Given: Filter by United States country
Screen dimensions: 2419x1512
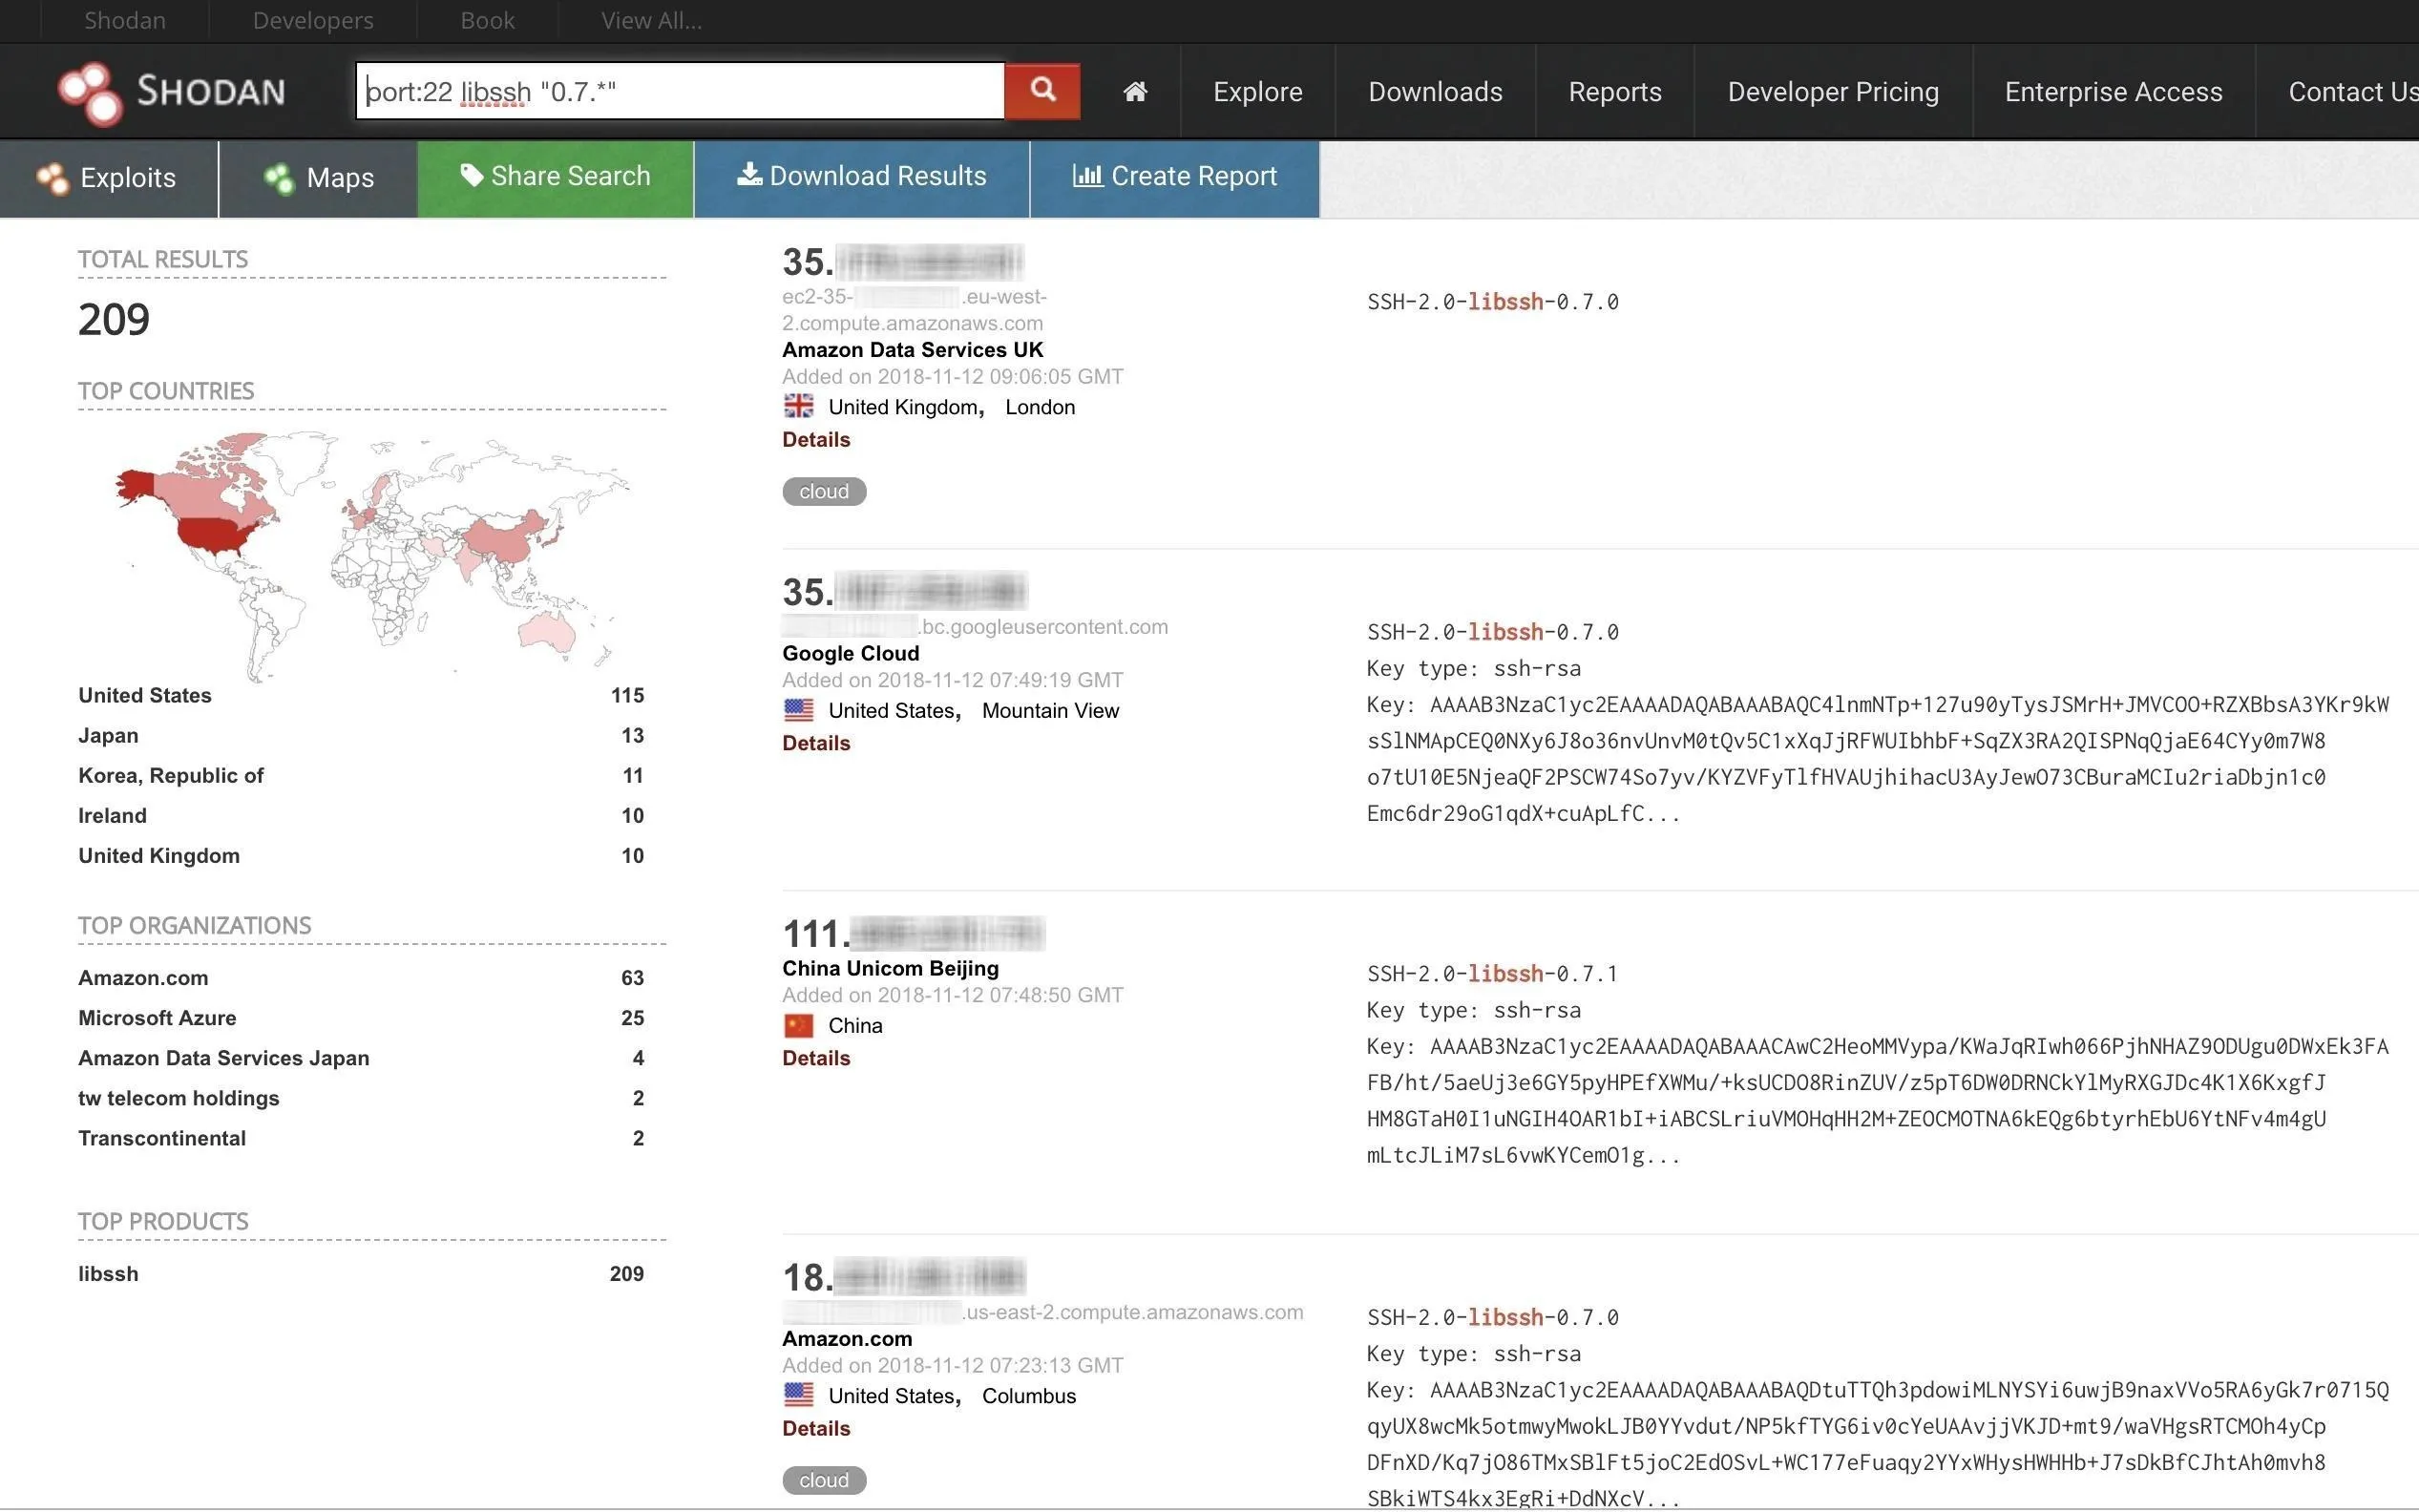Looking at the screenshot, I should coord(145,695).
